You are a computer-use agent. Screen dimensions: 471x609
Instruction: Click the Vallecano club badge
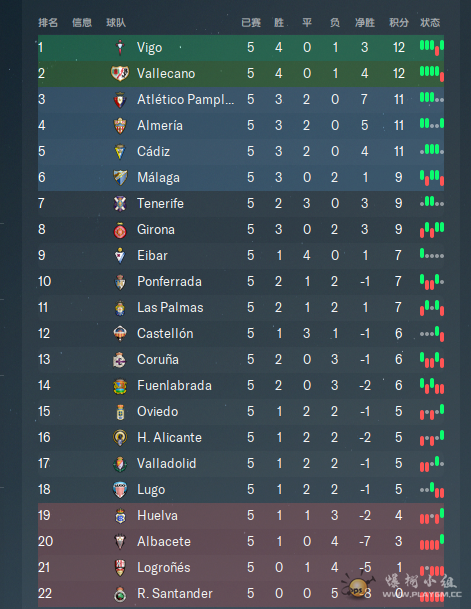pyautogui.click(x=120, y=73)
